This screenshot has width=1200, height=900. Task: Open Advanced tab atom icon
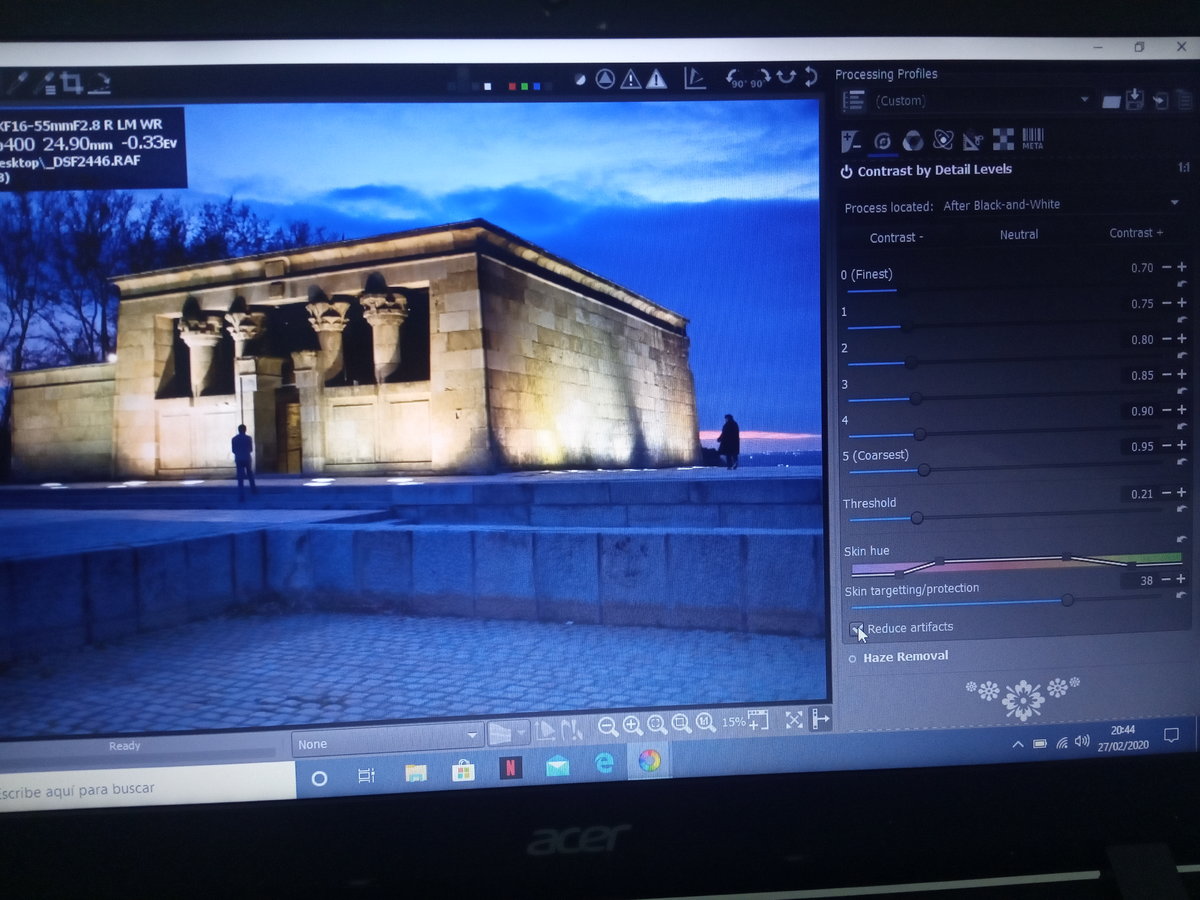pos(943,140)
